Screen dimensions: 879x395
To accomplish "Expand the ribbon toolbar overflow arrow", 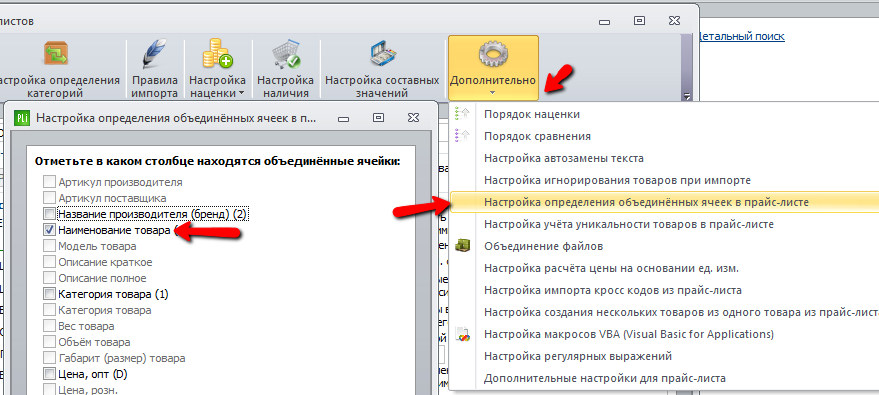I will click(687, 96).
